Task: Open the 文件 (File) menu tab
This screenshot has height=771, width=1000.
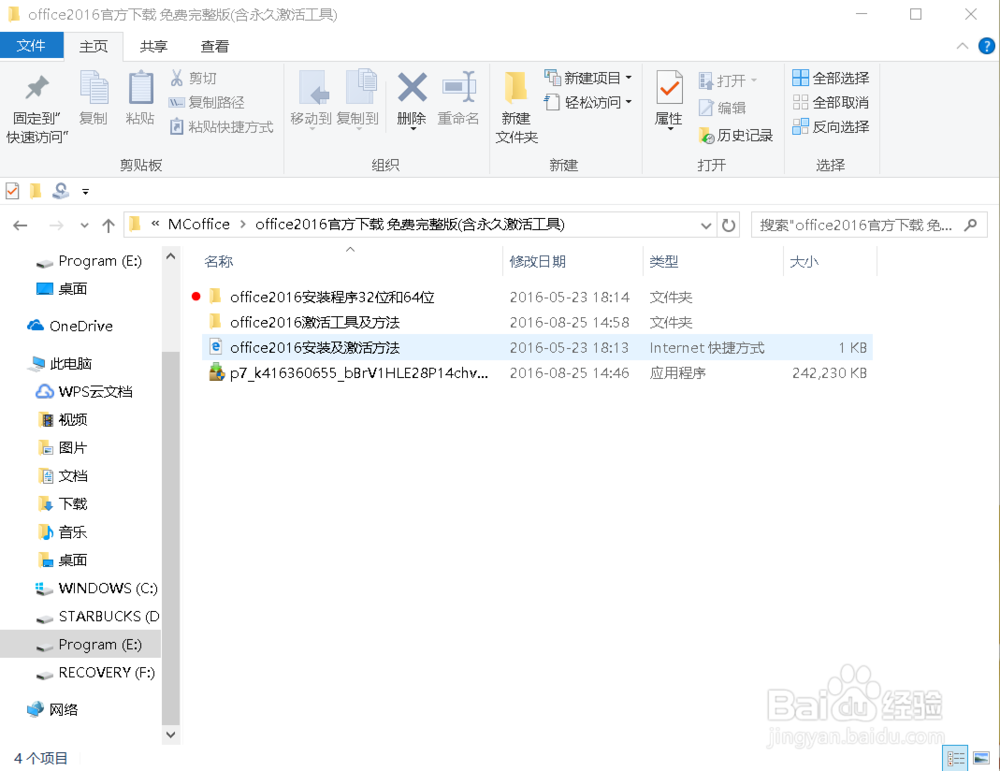Action: click(x=31, y=45)
